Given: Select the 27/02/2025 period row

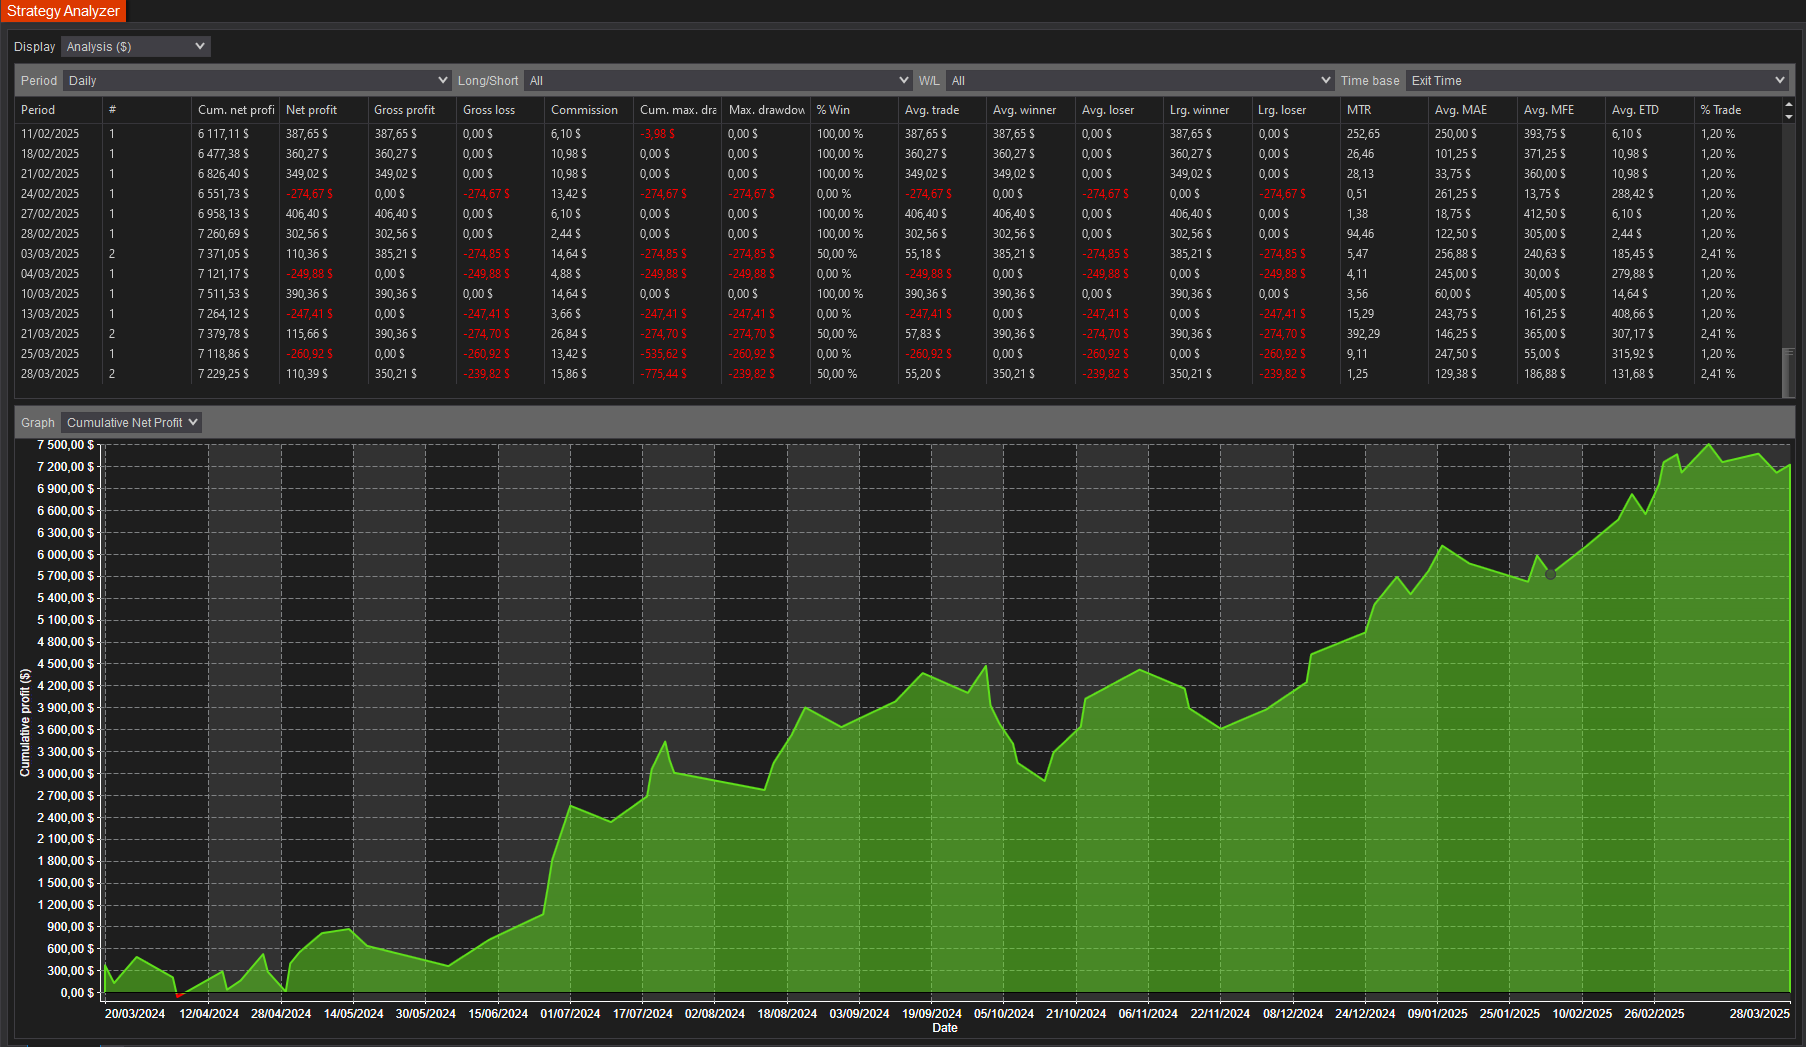Looking at the screenshot, I should 899,214.
